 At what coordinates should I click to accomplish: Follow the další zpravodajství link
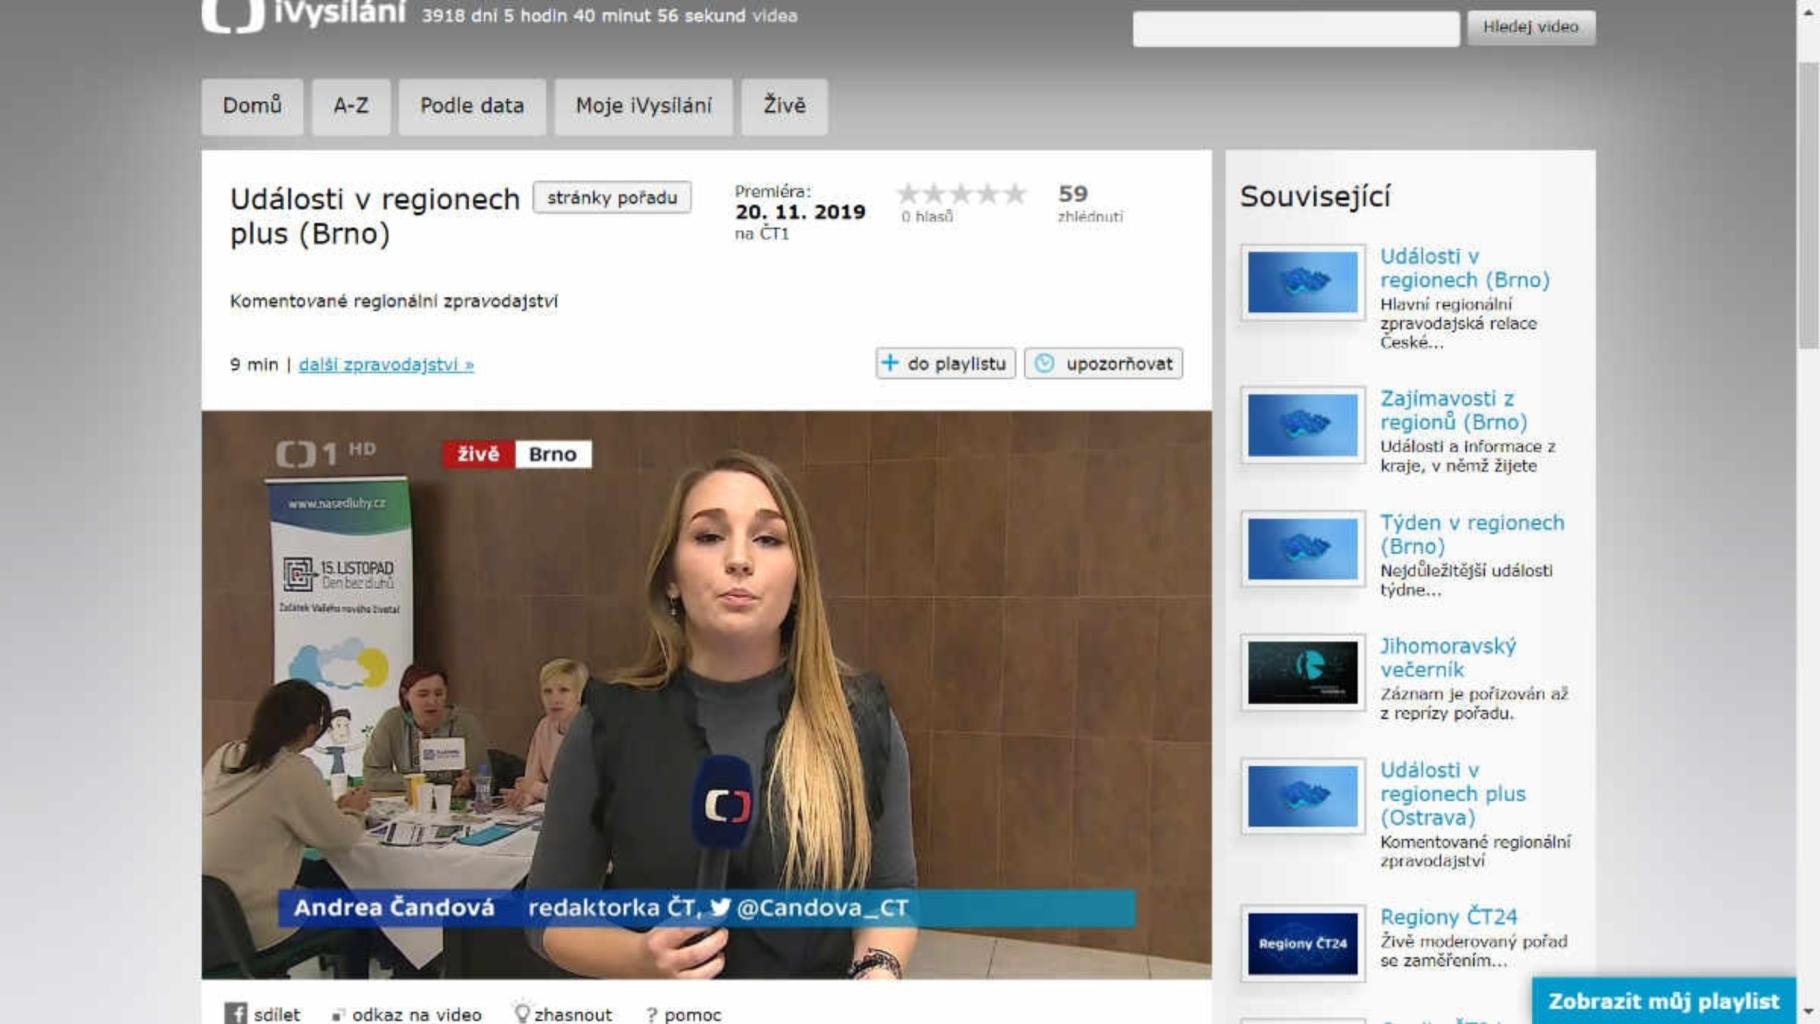[386, 365]
